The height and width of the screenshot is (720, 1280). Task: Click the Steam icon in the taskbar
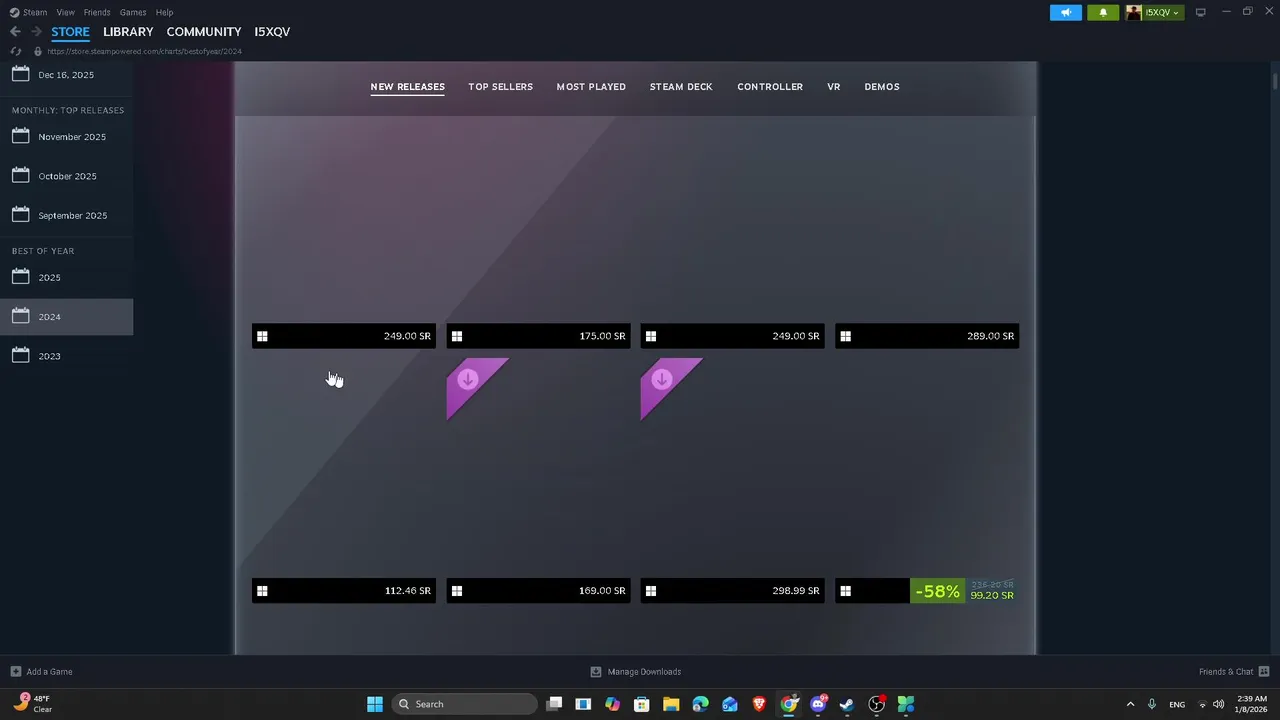pyautogui.click(x=847, y=704)
